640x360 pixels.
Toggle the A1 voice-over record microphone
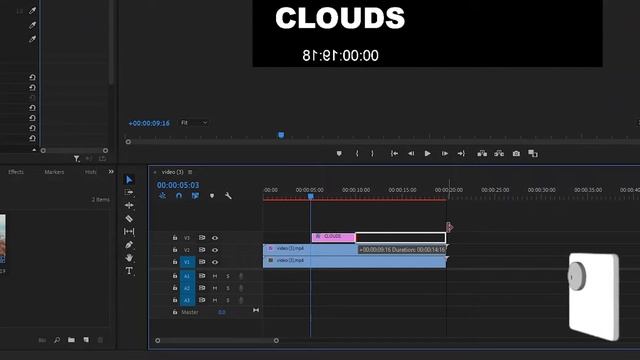pyautogui.click(x=241, y=276)
